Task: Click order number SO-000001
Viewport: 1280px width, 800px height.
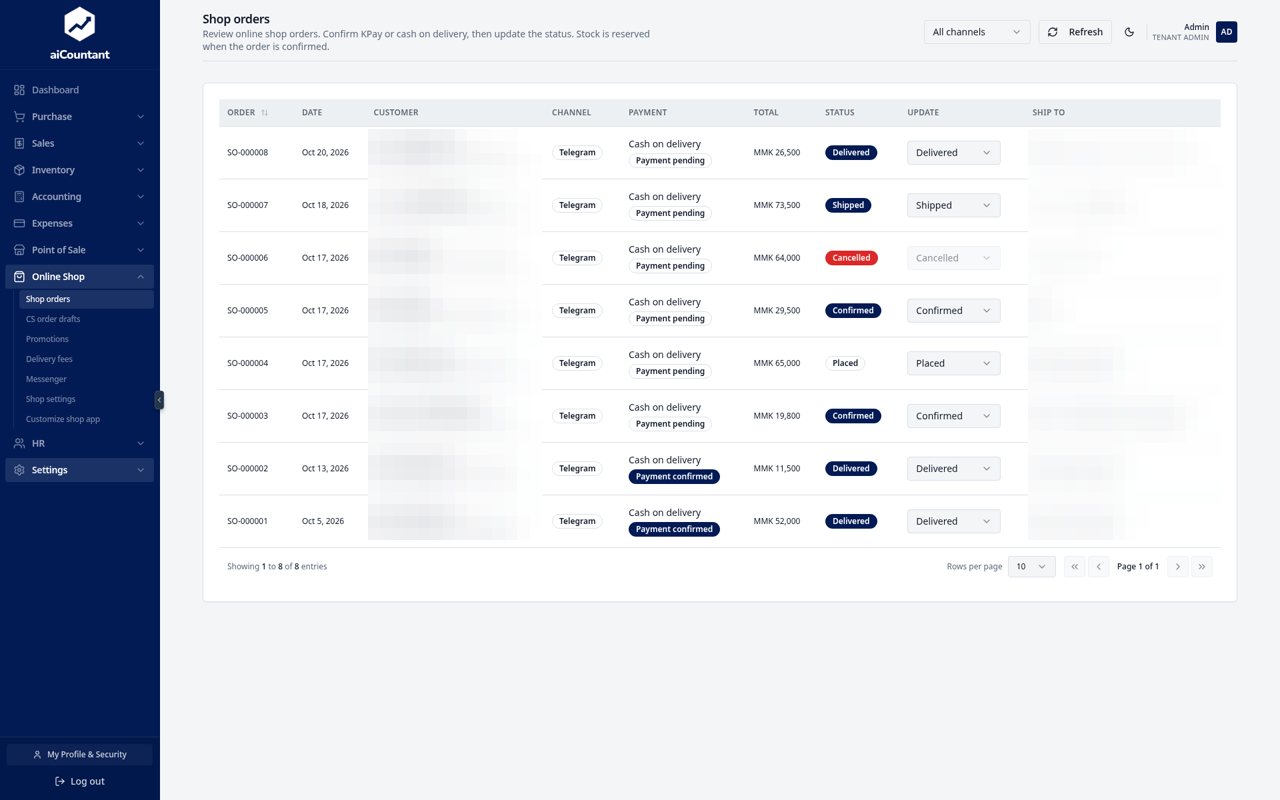Action: [x=248, y=521]
